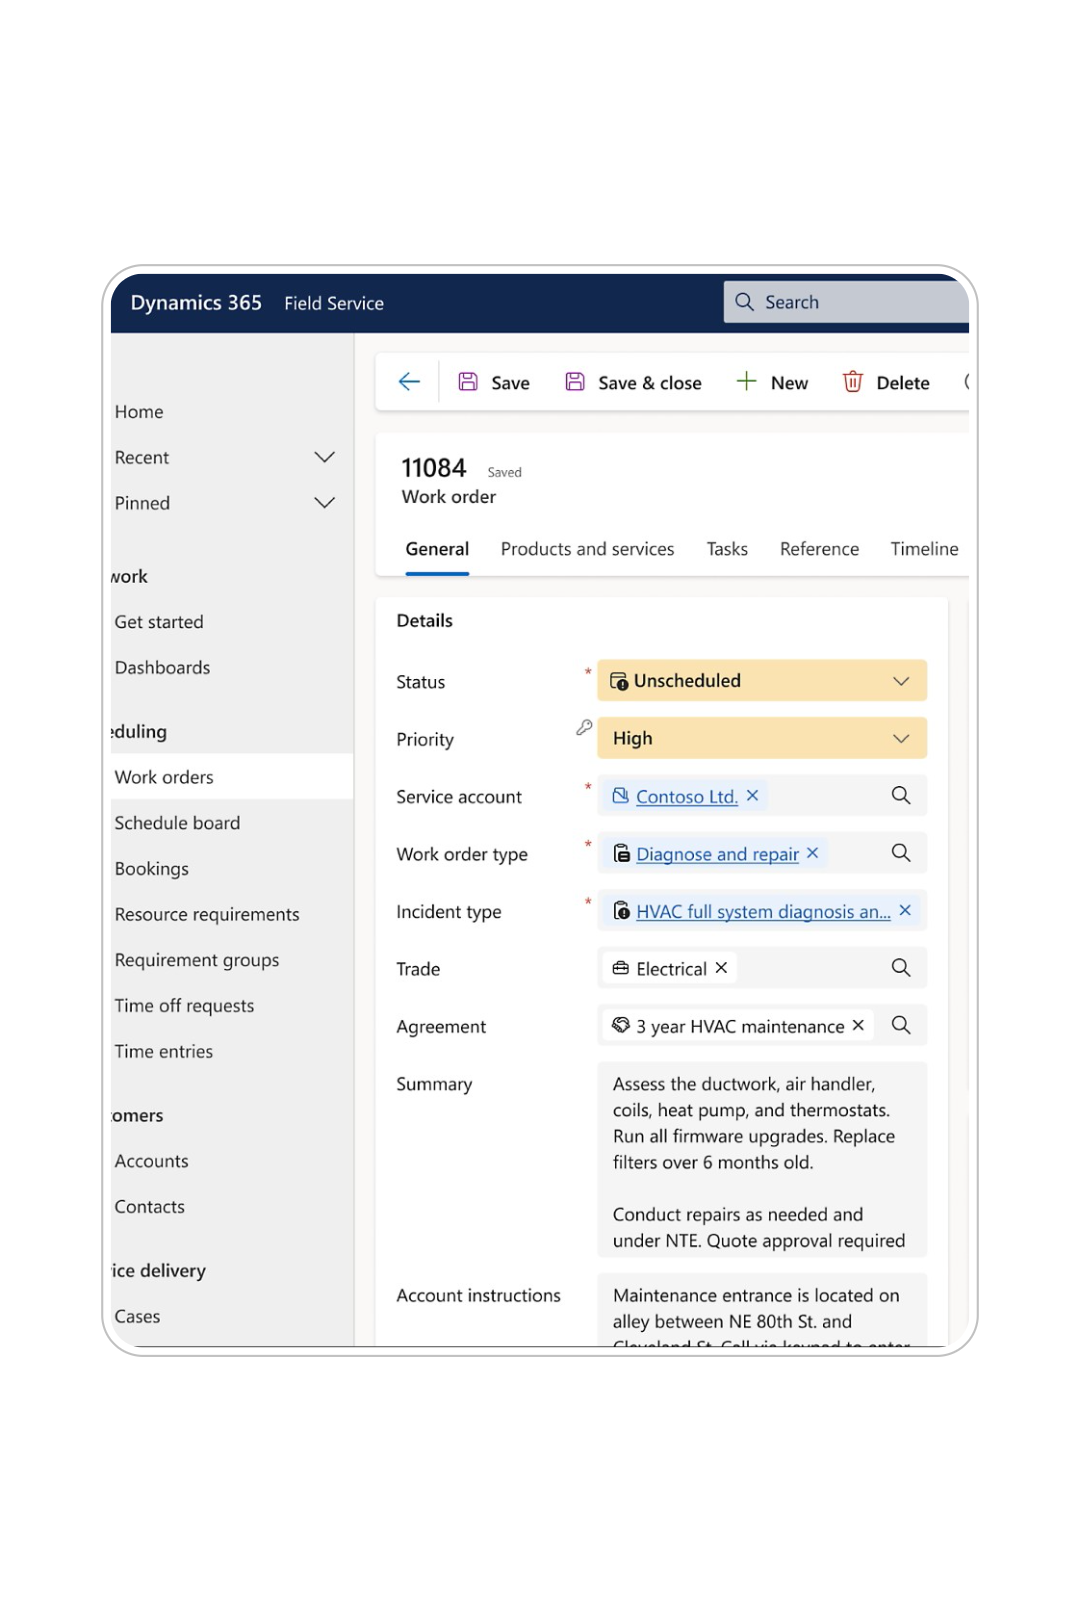
Task: Click the Trade field search icon
Action: click(900, 968)
